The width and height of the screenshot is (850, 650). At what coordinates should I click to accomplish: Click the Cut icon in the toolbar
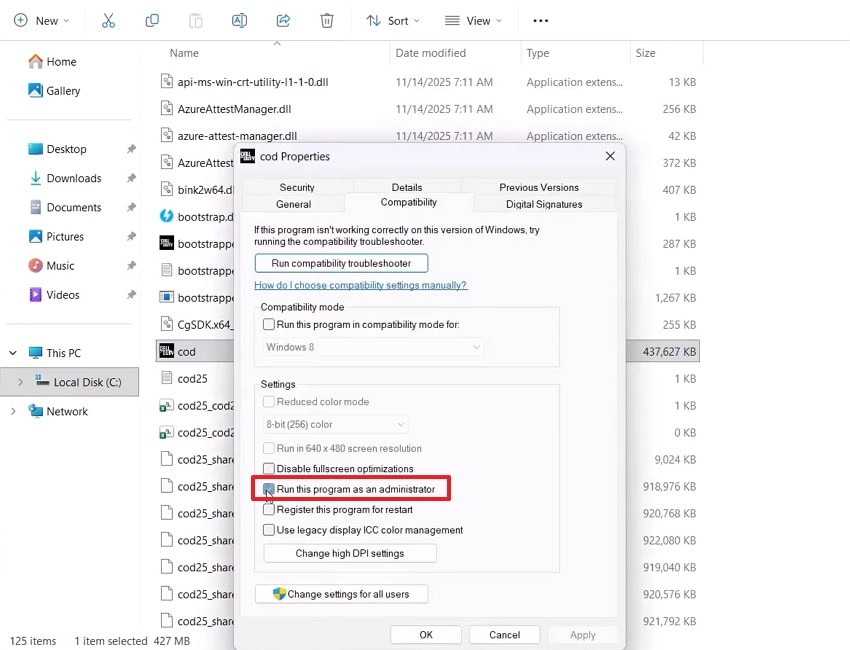(x=108, y=20)
